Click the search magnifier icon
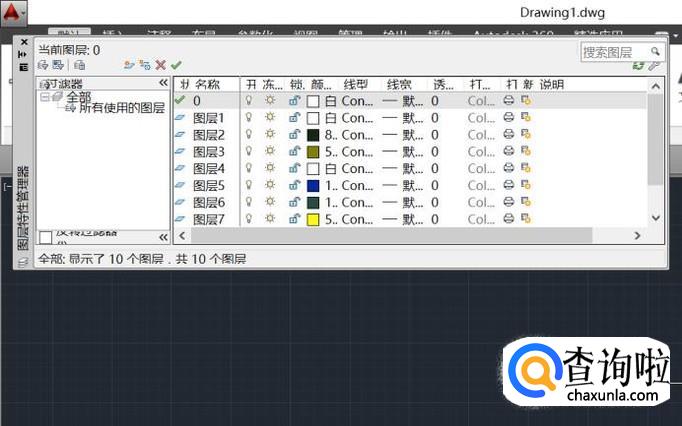This screenshot has width=682, height=426. coord(655,52)
